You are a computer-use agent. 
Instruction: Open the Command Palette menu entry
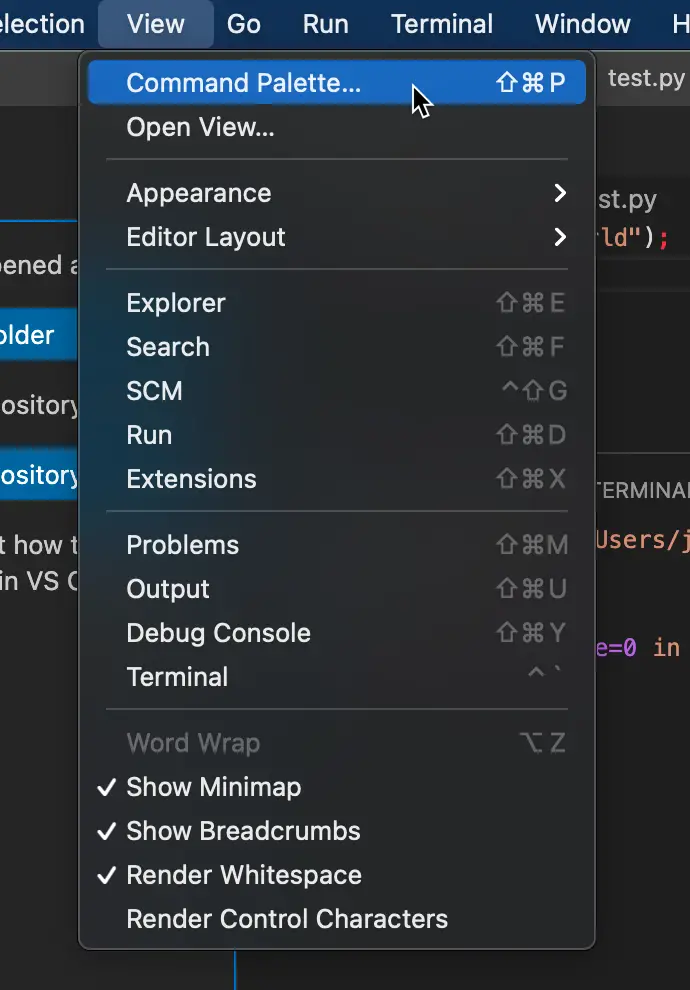[x=336, y=83]
